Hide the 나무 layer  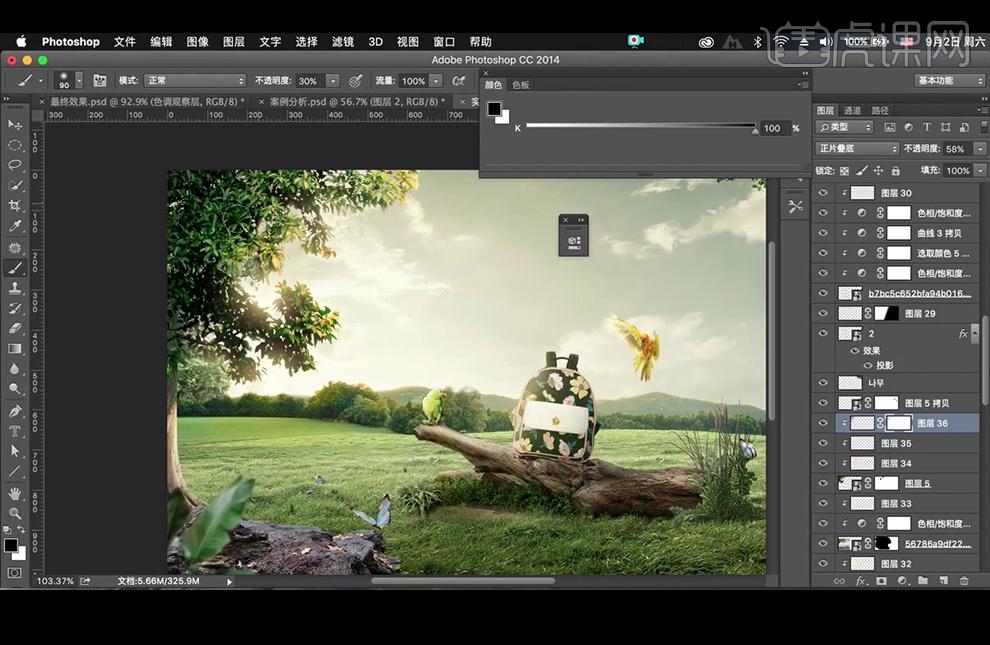[823, 383]
